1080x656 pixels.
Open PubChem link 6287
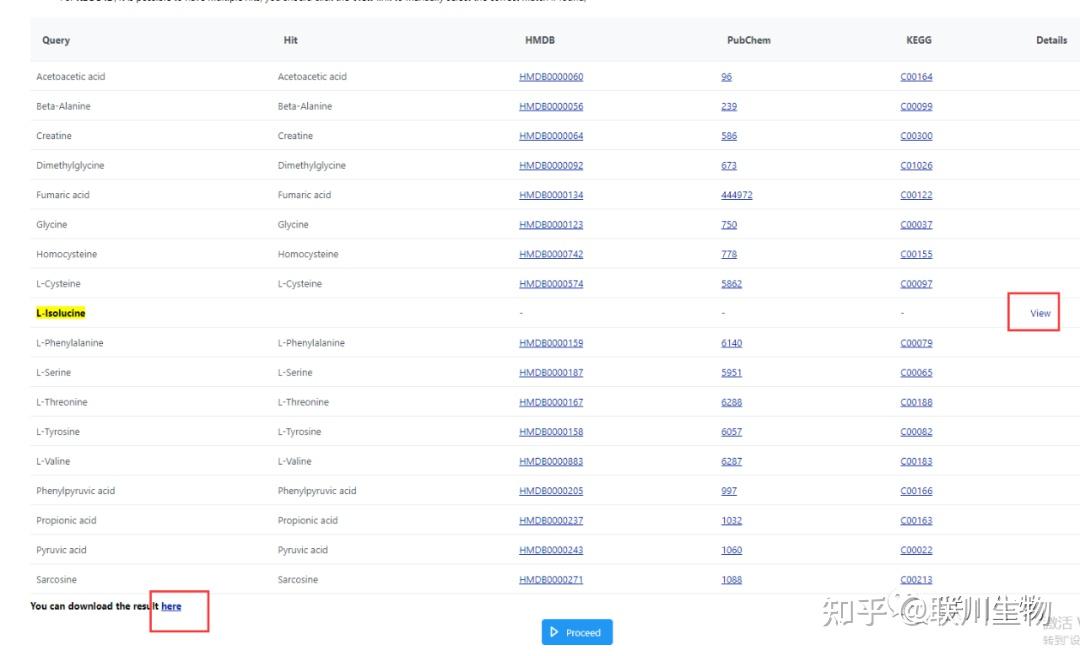click(x=731, y=462)
